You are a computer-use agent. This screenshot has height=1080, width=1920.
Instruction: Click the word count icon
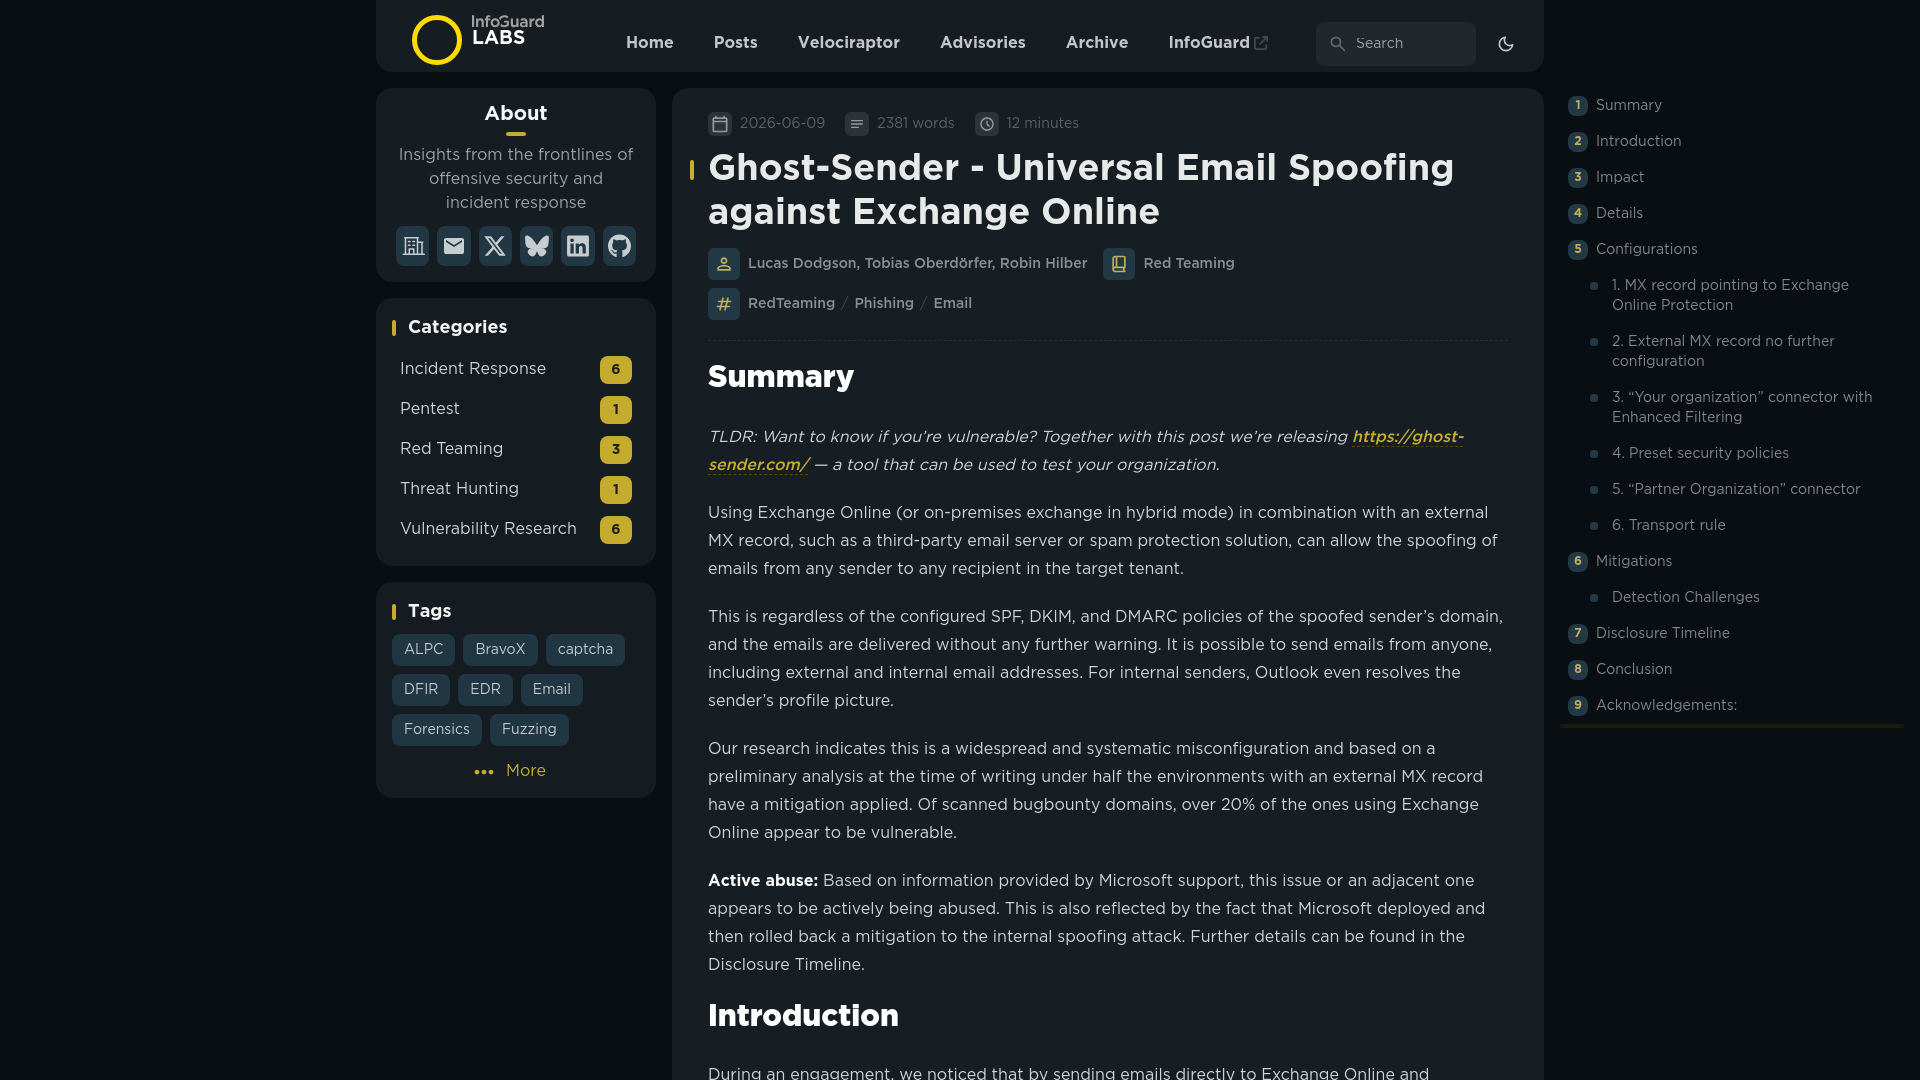857,124
